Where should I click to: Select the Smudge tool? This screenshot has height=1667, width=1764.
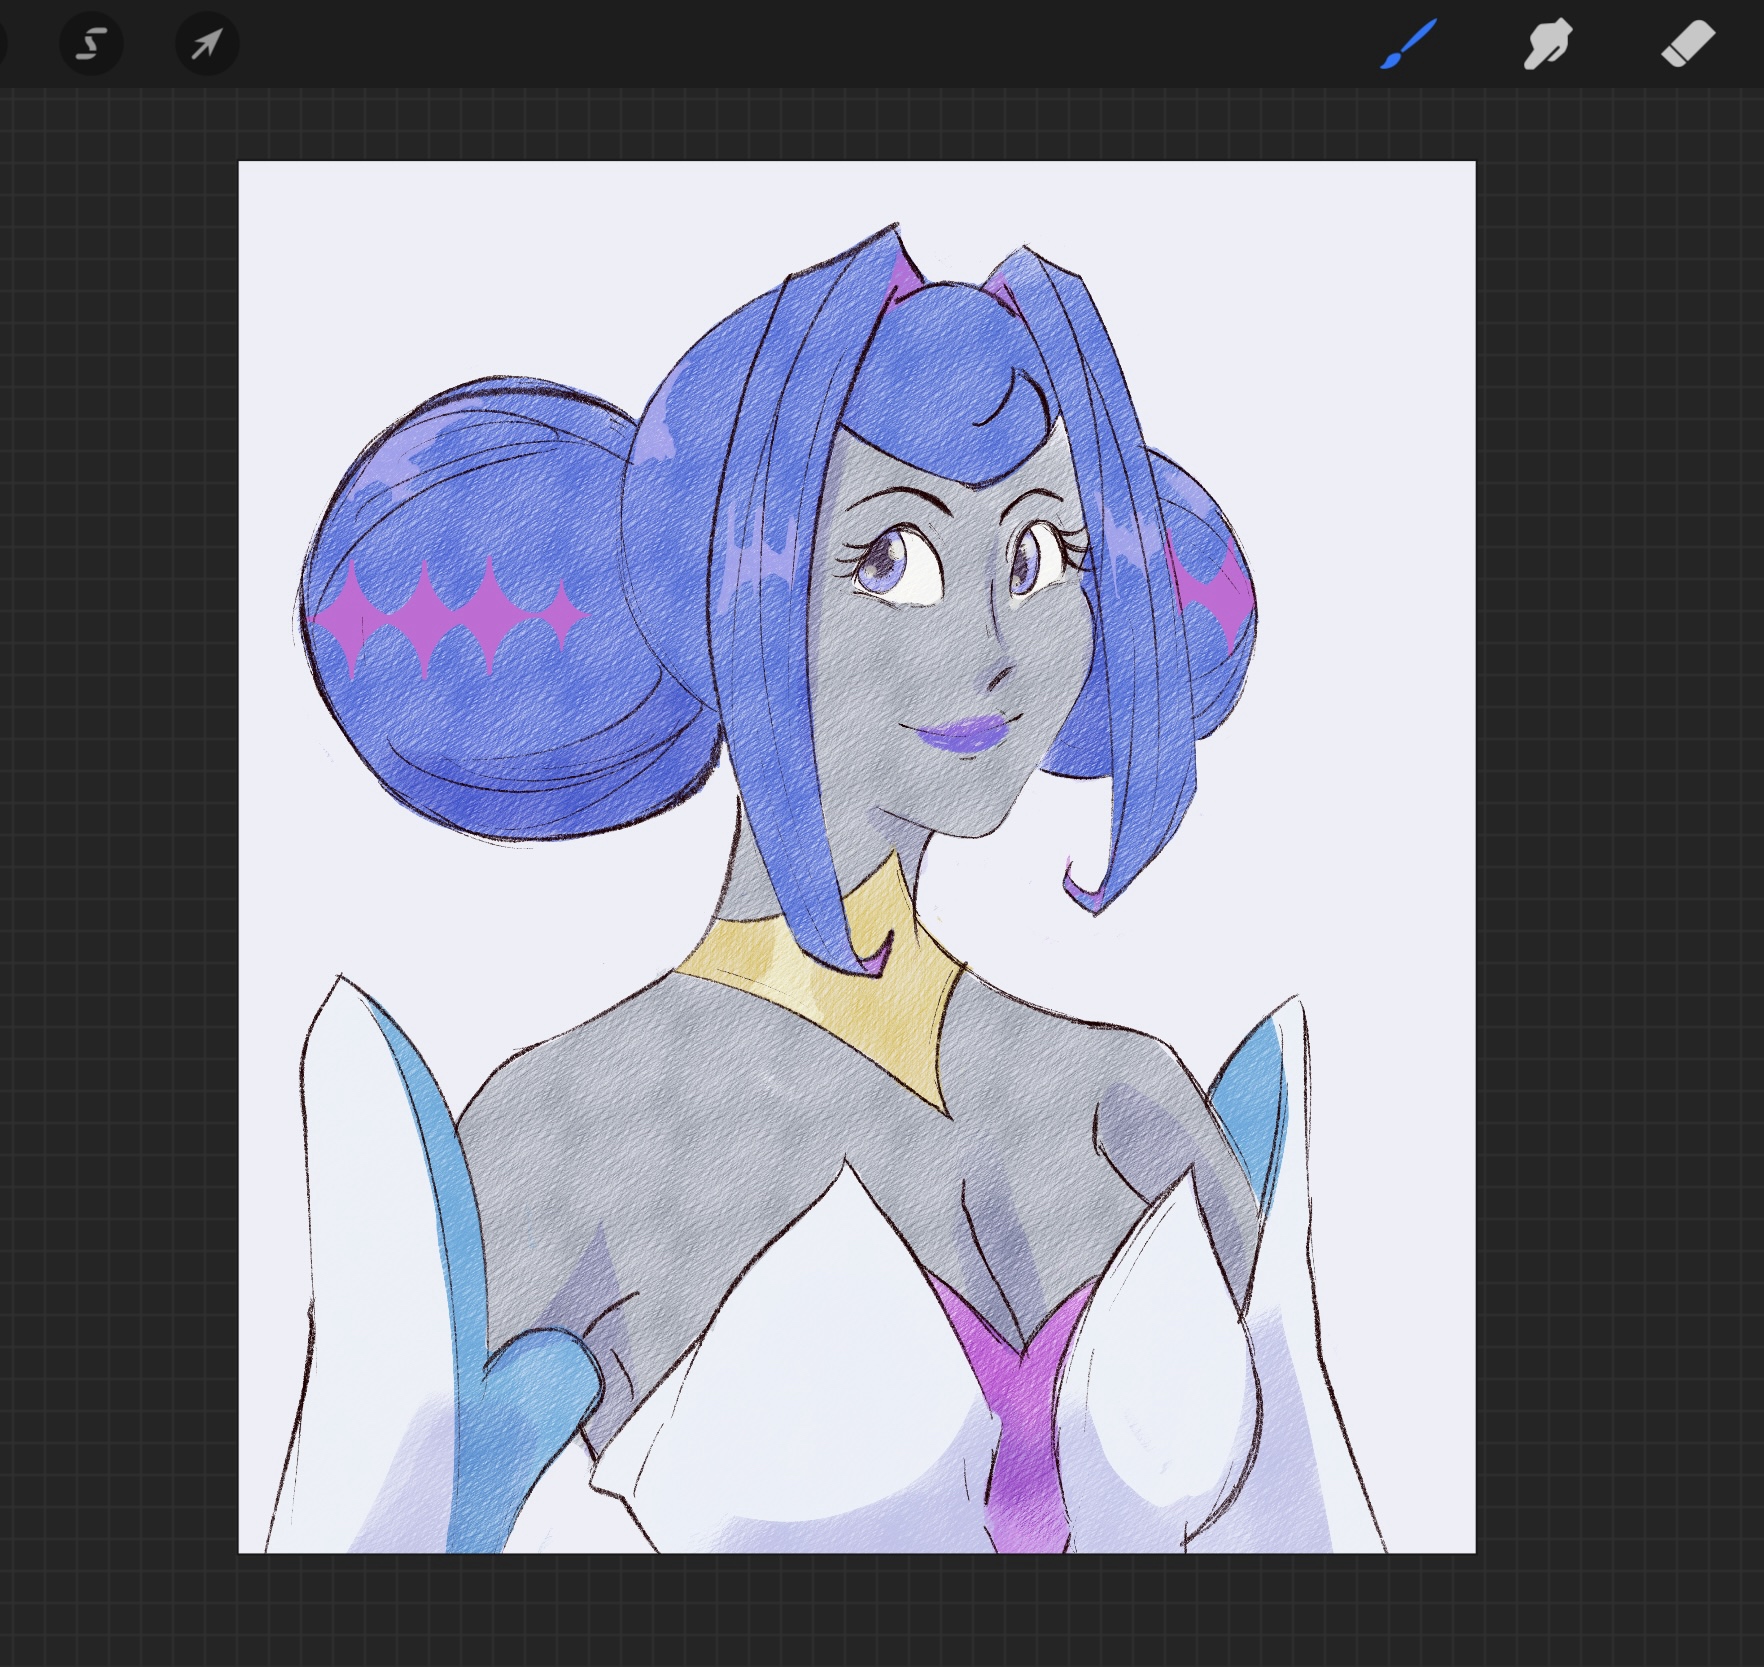pos(1547,45)
